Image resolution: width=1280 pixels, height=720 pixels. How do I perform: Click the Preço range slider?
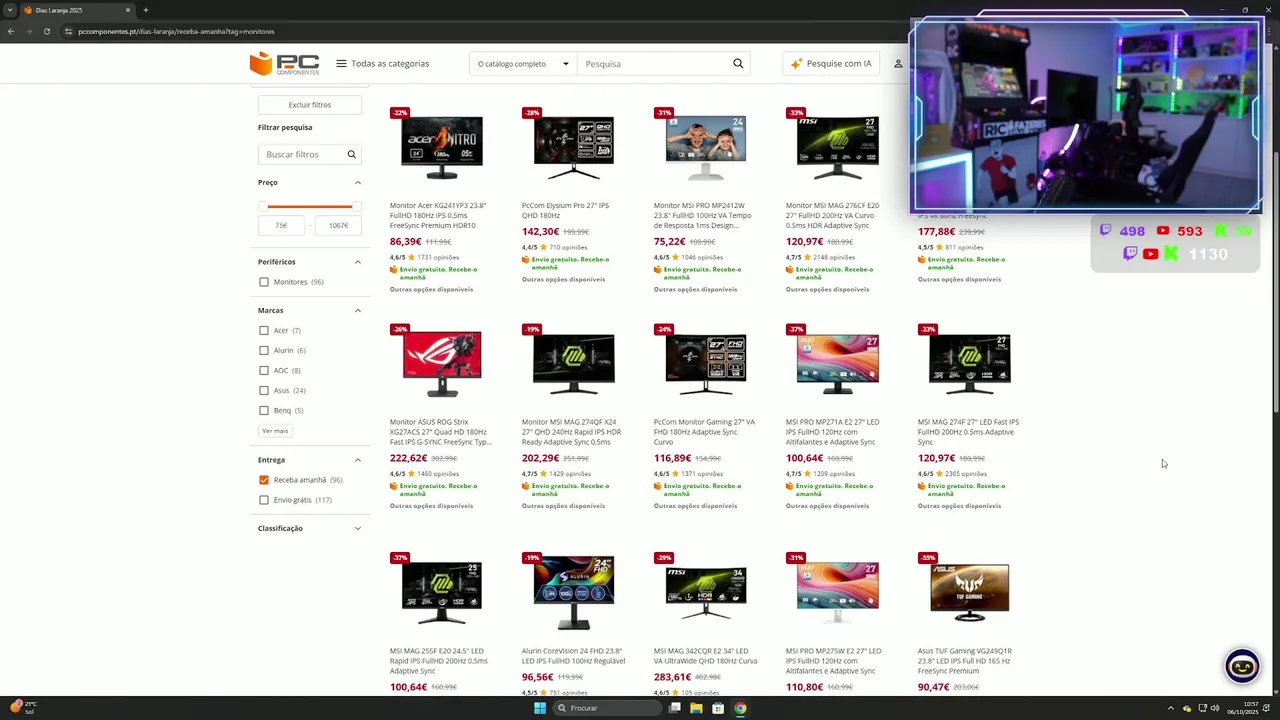[310, 207]
